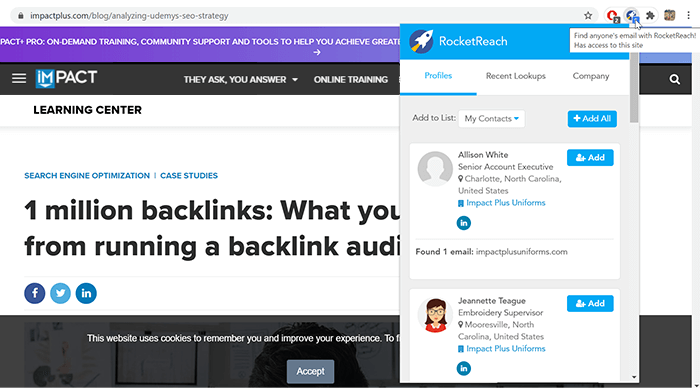Open the Chrome three-dot menu

[688, 16]
